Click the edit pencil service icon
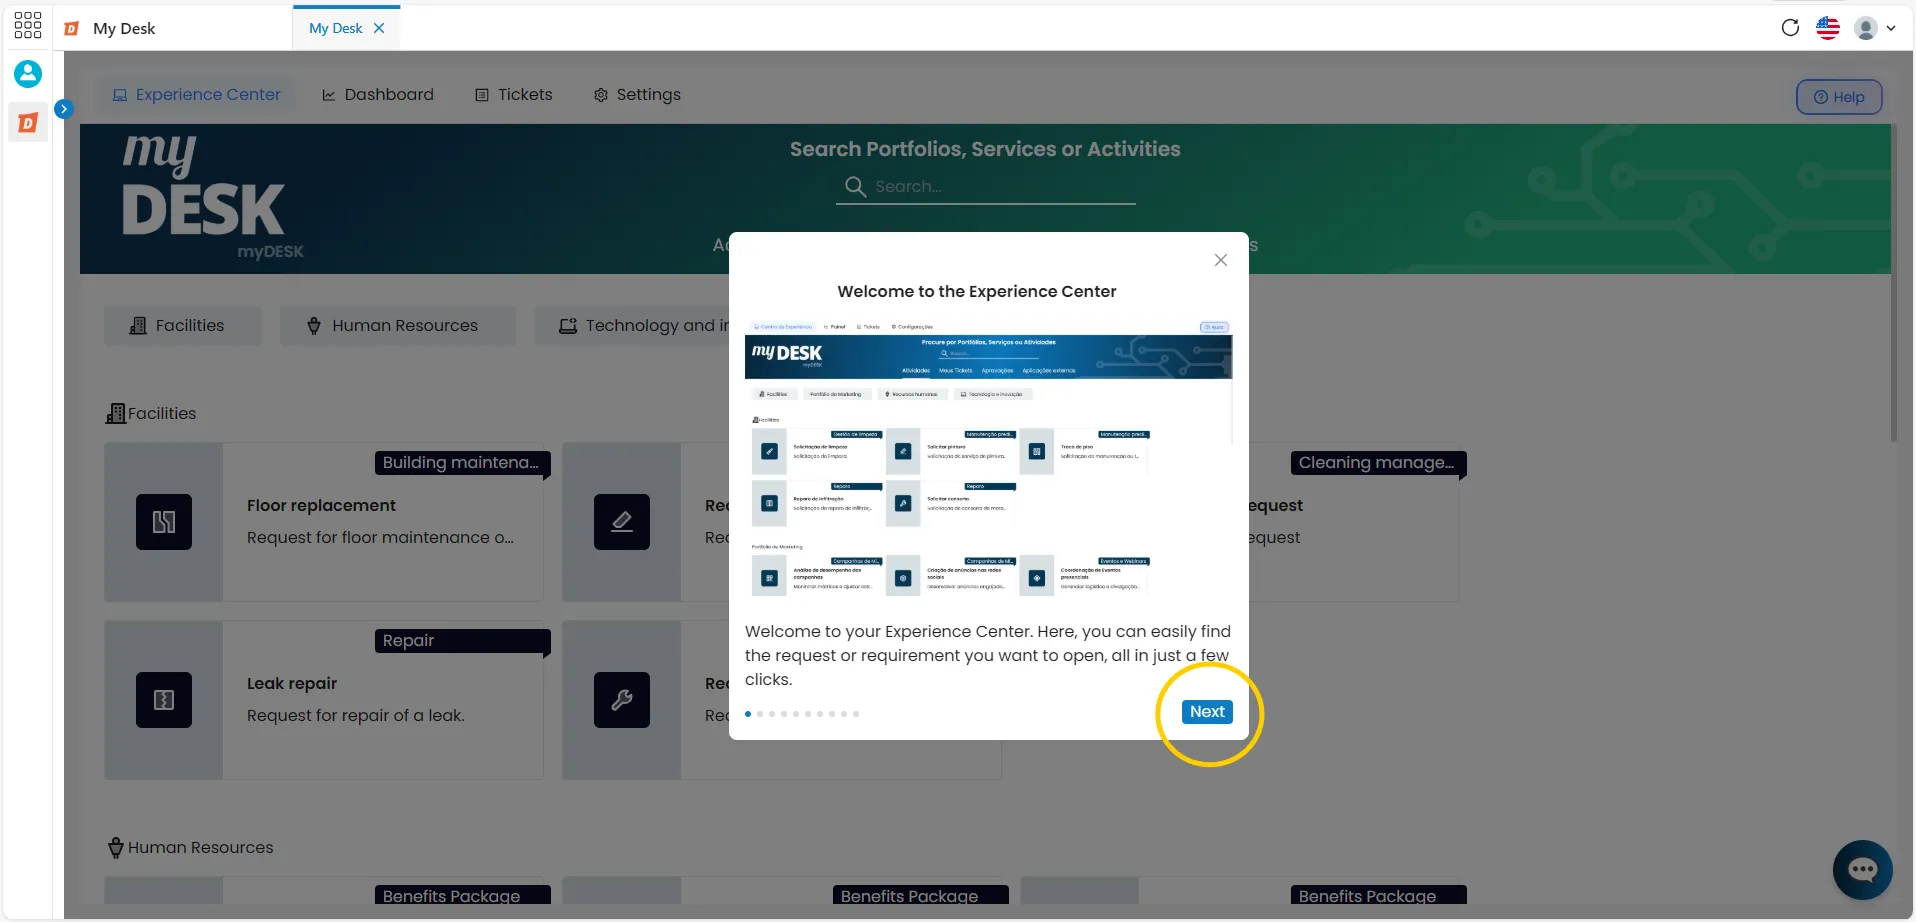Image resolution: width=1916 pixels, height=922 pixels. [622, 522]
